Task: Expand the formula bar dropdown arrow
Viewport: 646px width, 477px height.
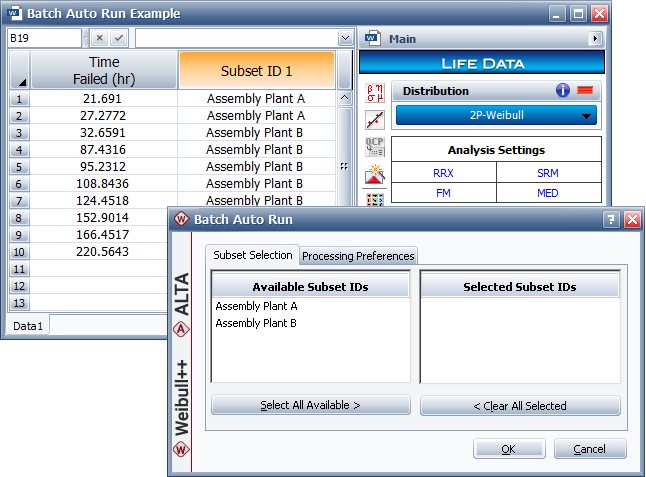Action: [345, 38]
